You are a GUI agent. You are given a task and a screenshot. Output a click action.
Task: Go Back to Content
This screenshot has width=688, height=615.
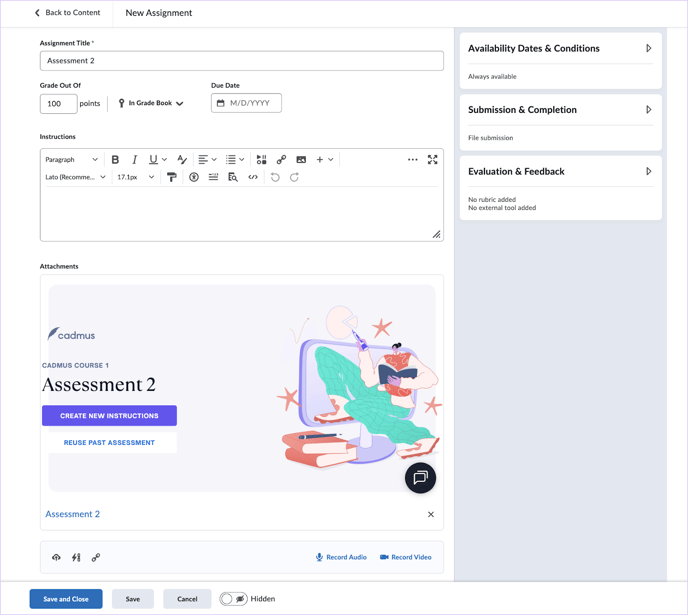click(x=67, y=13)
